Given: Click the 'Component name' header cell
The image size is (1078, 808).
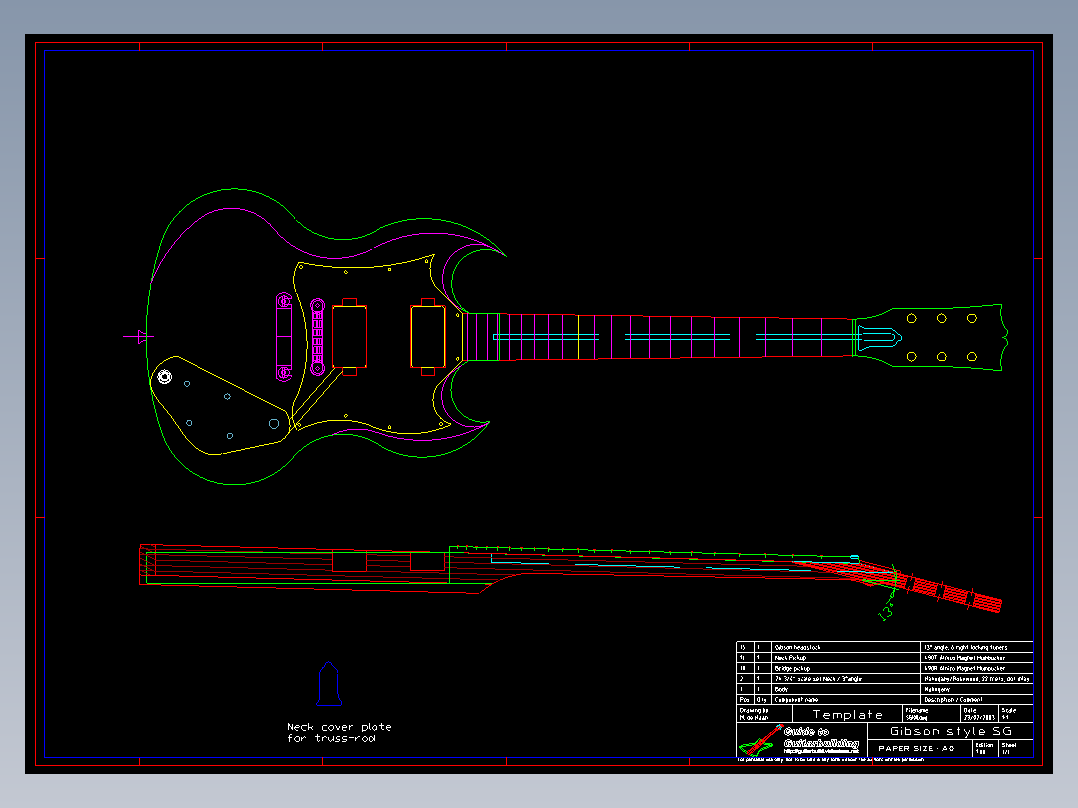Looking at the screenshot, I should [x=846, y=699].
